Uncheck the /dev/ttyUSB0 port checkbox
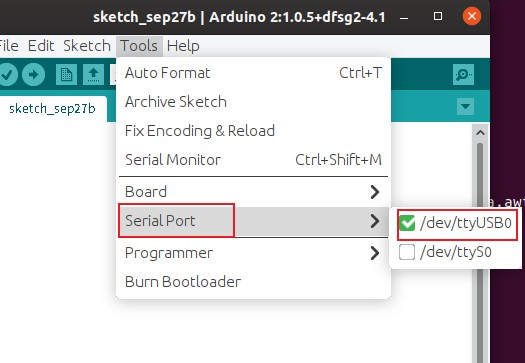This screenshot has width=525, height=363. click(407, 223)
